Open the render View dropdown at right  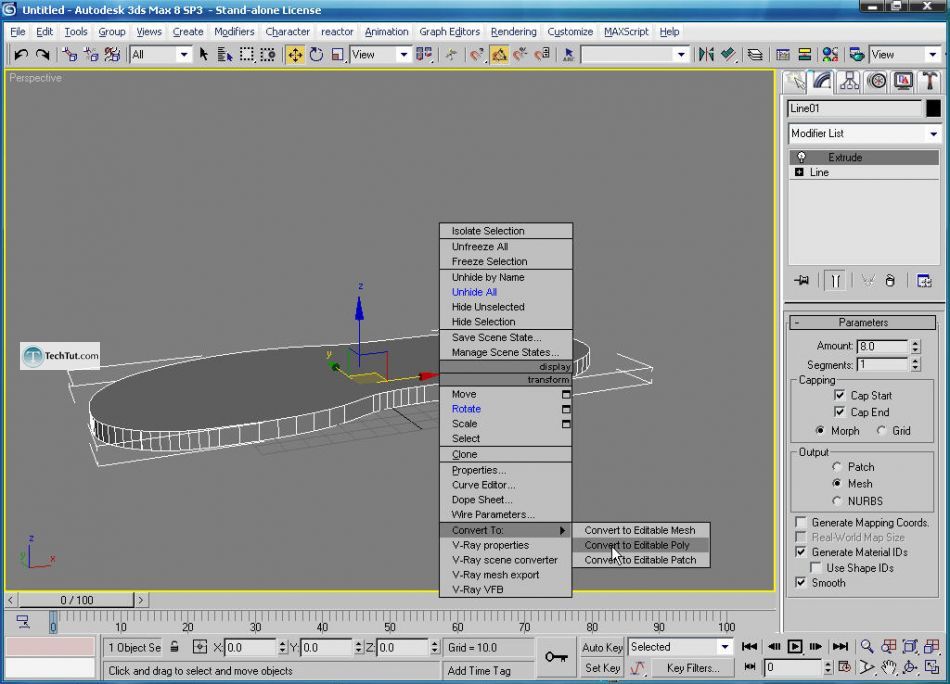click(x=905, y=55)
